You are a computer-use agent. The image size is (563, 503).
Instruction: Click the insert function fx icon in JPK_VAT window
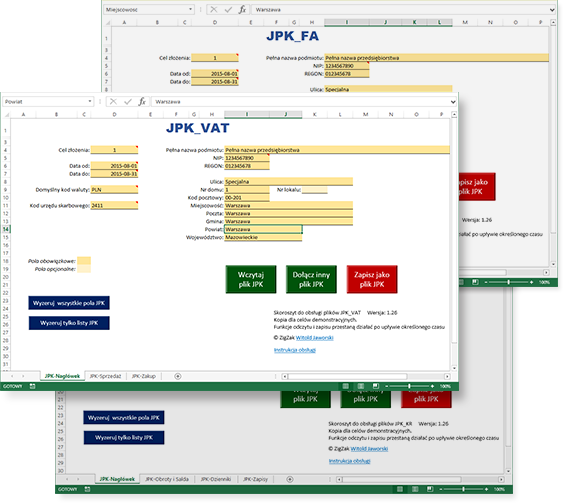coord(142,102)
